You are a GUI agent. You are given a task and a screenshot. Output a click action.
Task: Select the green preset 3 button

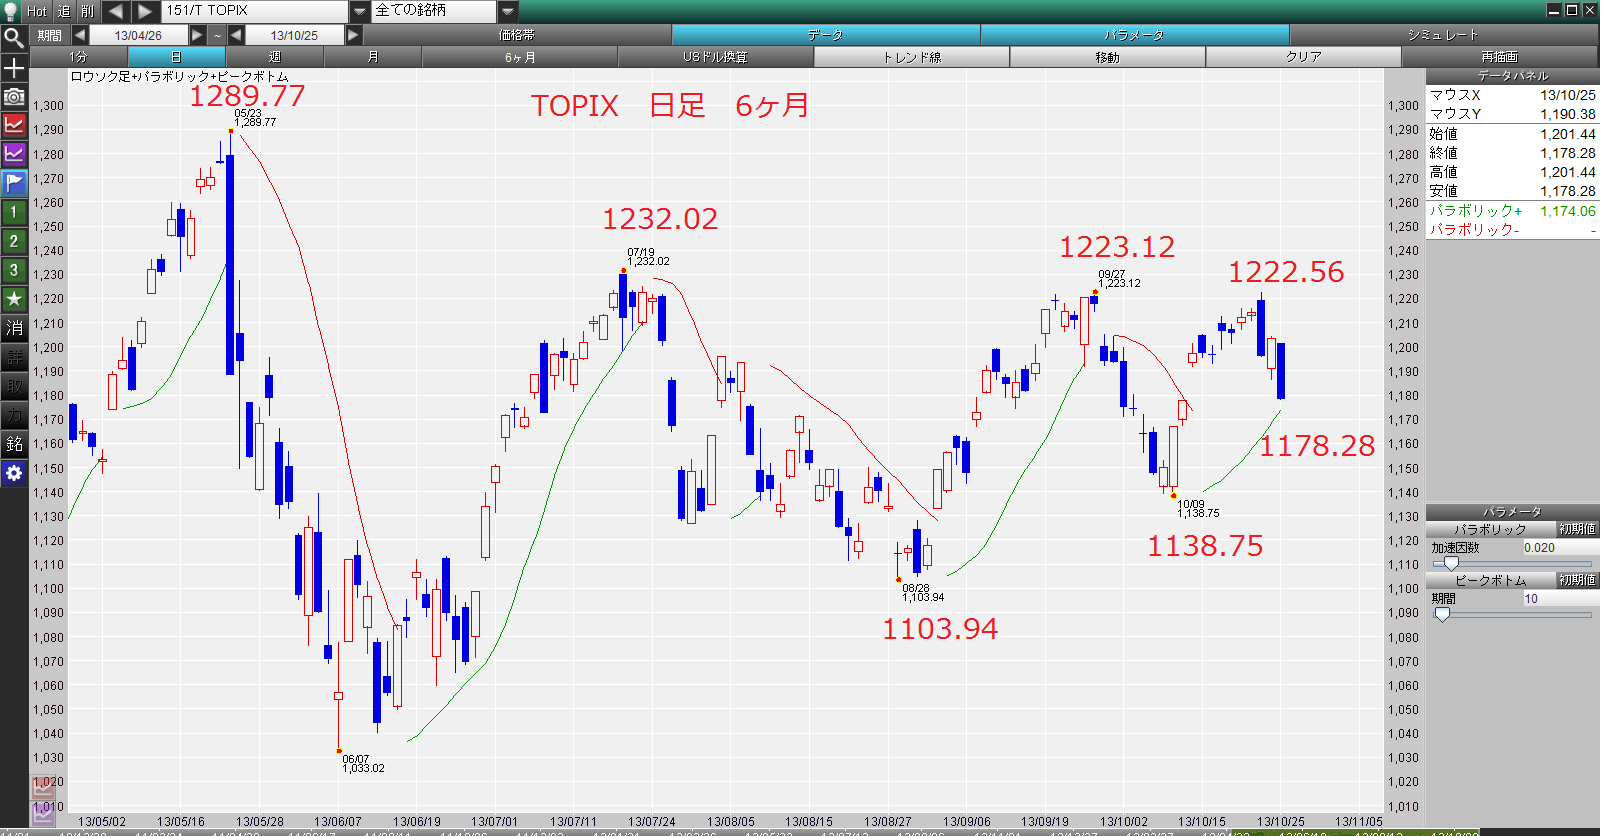pyautogui.click(x=14, y=270)
